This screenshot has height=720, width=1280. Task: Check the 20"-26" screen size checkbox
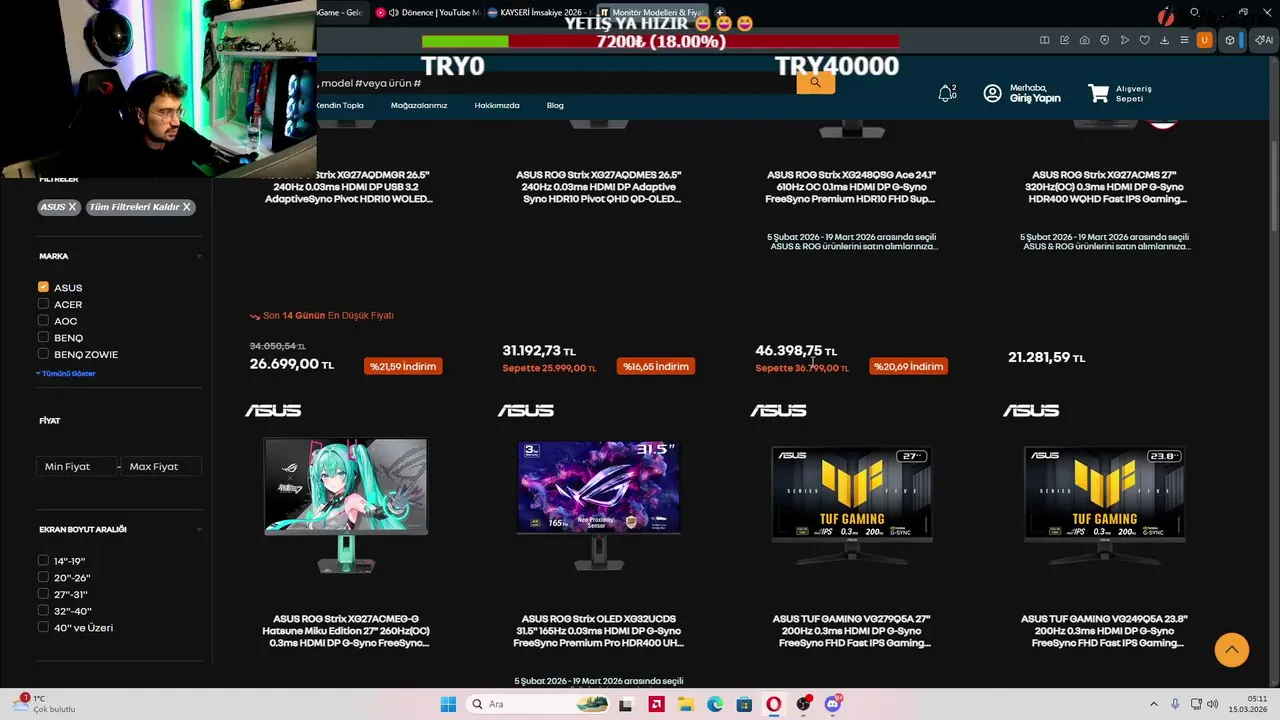pos(43,577)
